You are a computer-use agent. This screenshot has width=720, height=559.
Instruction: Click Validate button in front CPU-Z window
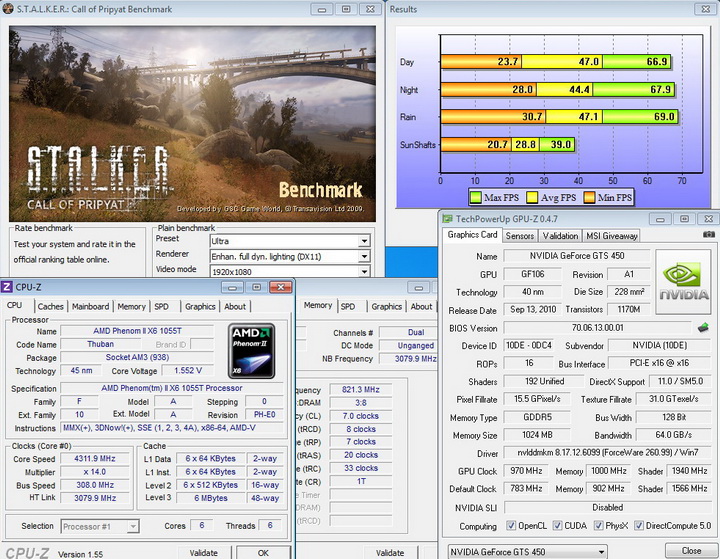pos(203,553)
